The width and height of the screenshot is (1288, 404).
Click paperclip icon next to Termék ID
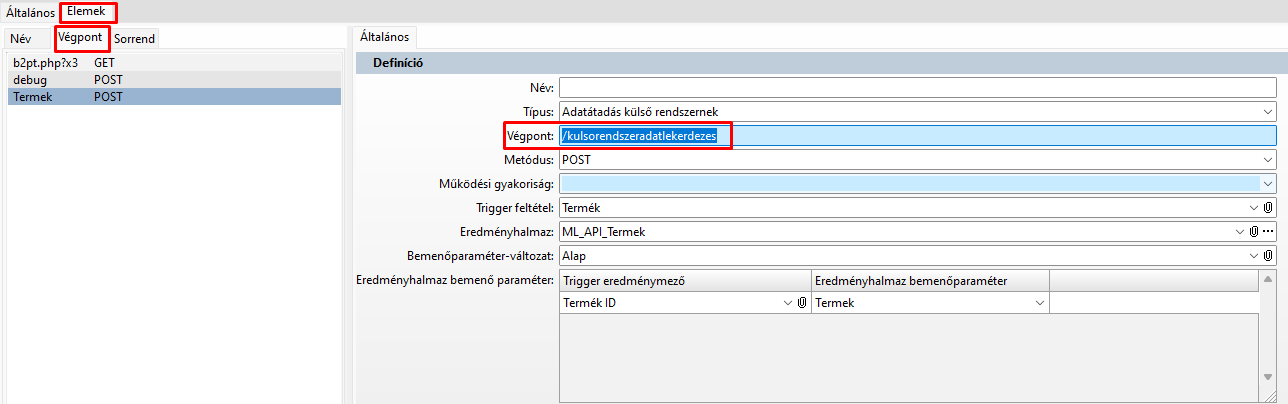[x=801, y=303]
